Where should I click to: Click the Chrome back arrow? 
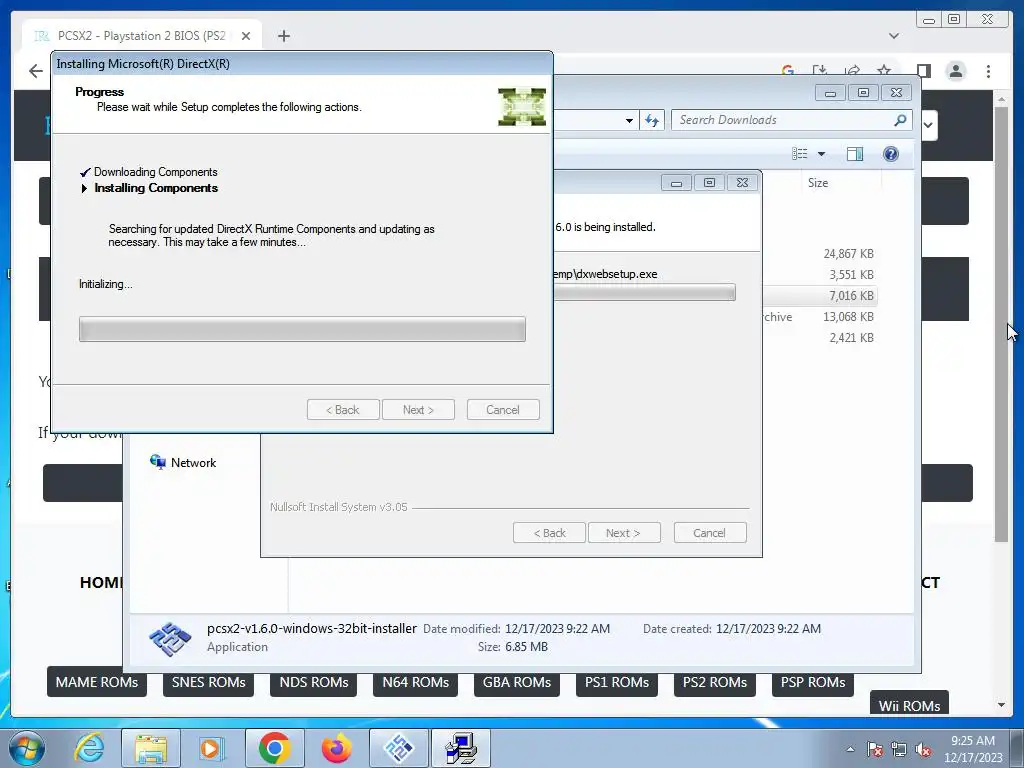pyautogui.click(x=36, y=71)
